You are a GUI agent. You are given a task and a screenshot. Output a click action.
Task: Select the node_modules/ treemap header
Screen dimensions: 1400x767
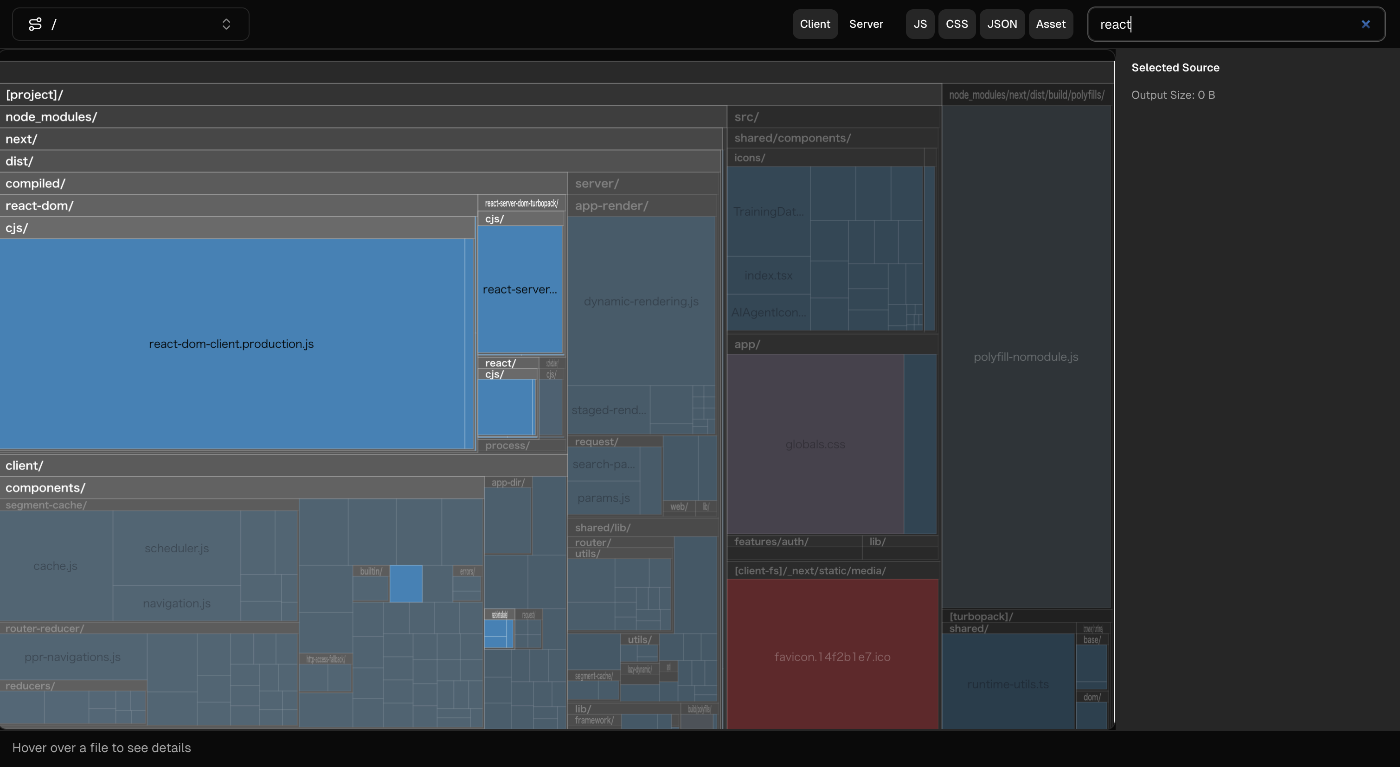362,117
